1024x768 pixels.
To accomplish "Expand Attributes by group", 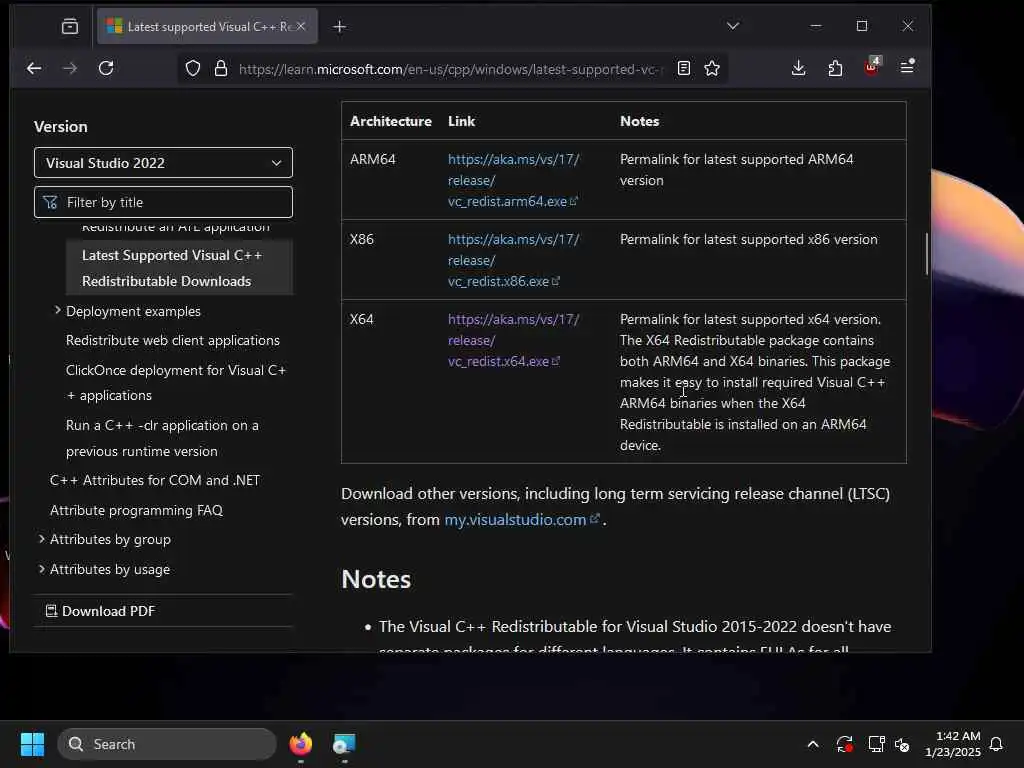I will [x=42, y=539].
